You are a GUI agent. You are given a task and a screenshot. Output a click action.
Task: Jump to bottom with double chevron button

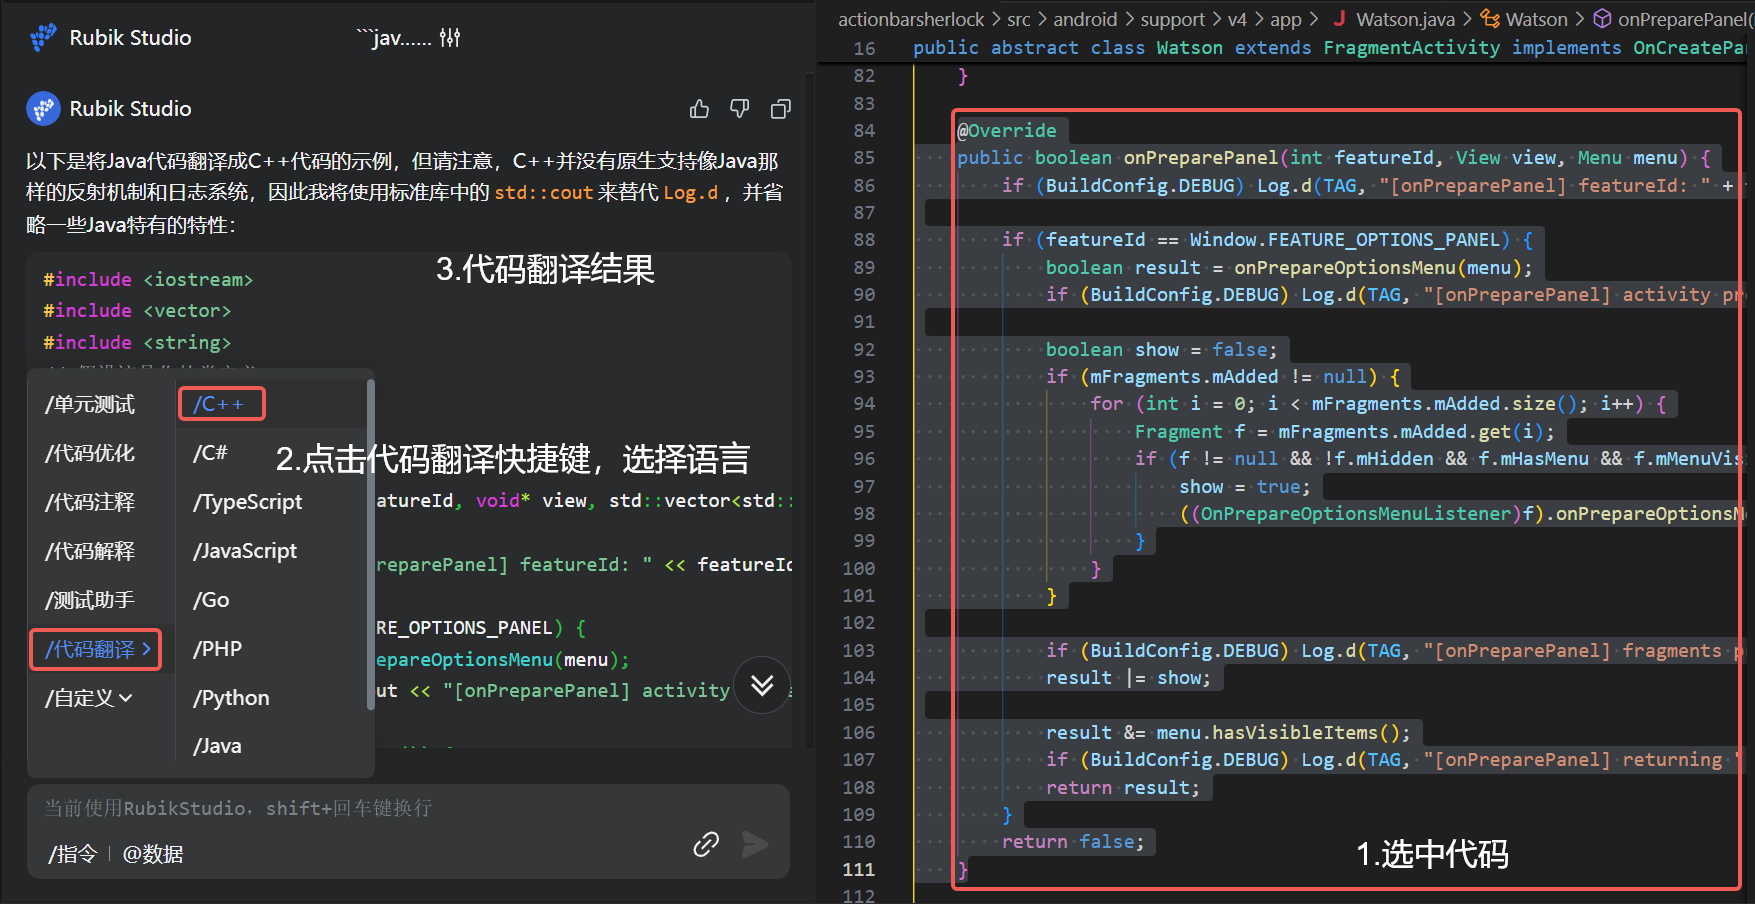click(x=762, y=685)
